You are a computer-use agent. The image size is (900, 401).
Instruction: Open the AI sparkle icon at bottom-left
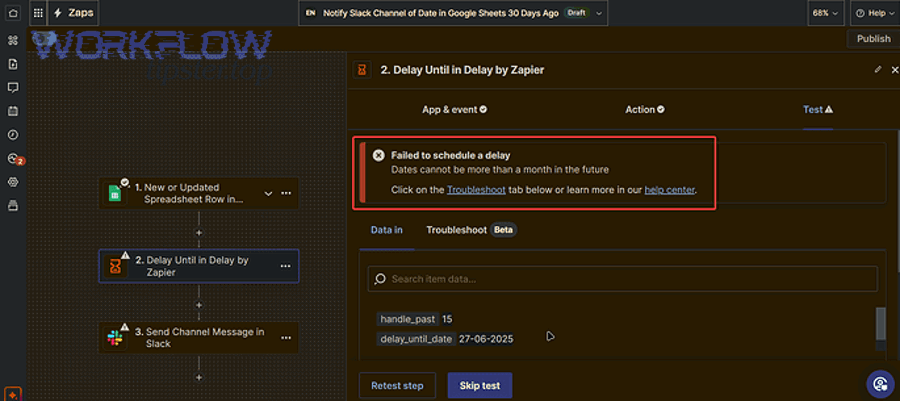coord(14,395)
